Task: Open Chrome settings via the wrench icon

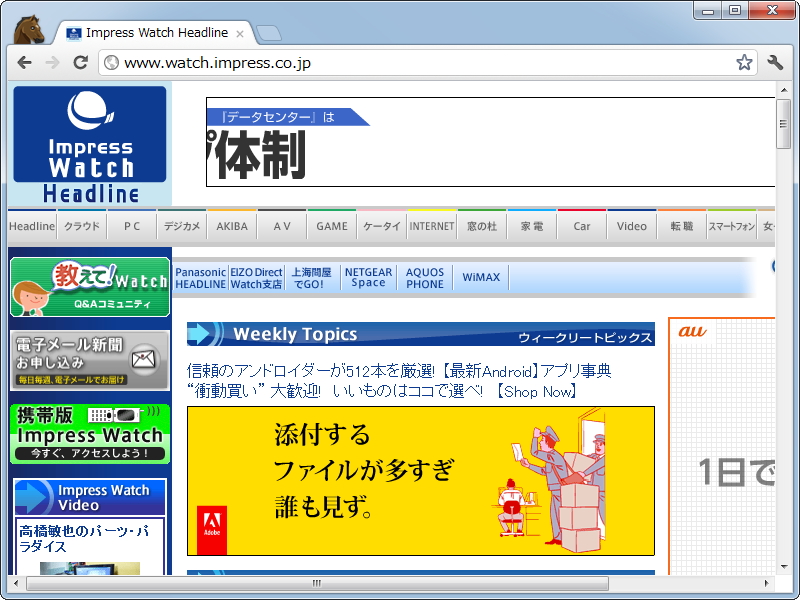Action: (x=774, y=61)
